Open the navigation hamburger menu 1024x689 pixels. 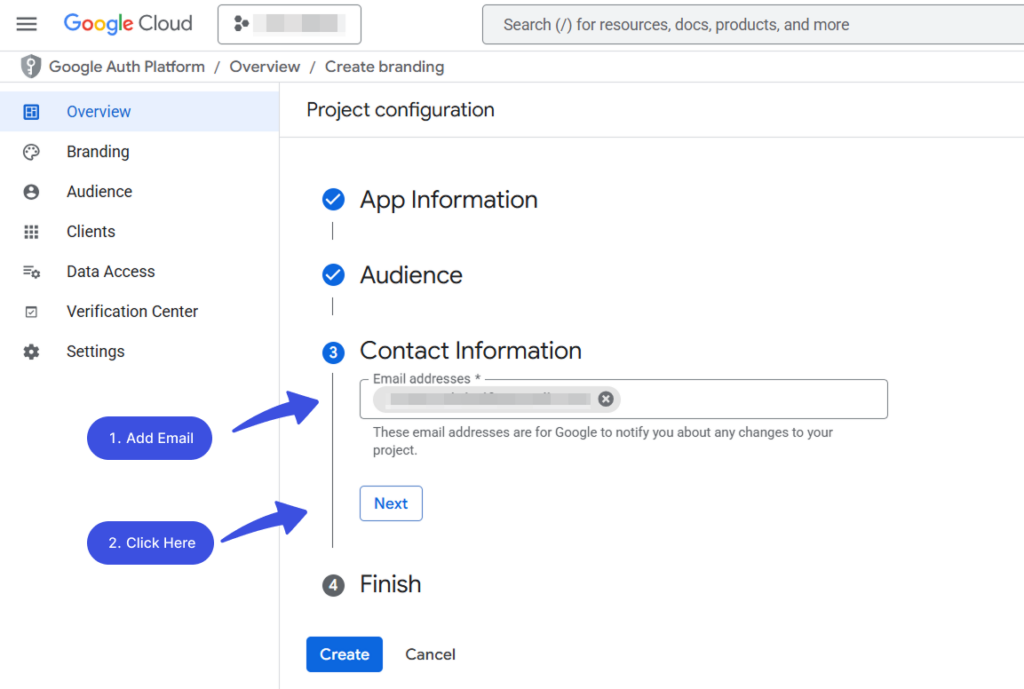pyautogui.click(x=26, y=24)
